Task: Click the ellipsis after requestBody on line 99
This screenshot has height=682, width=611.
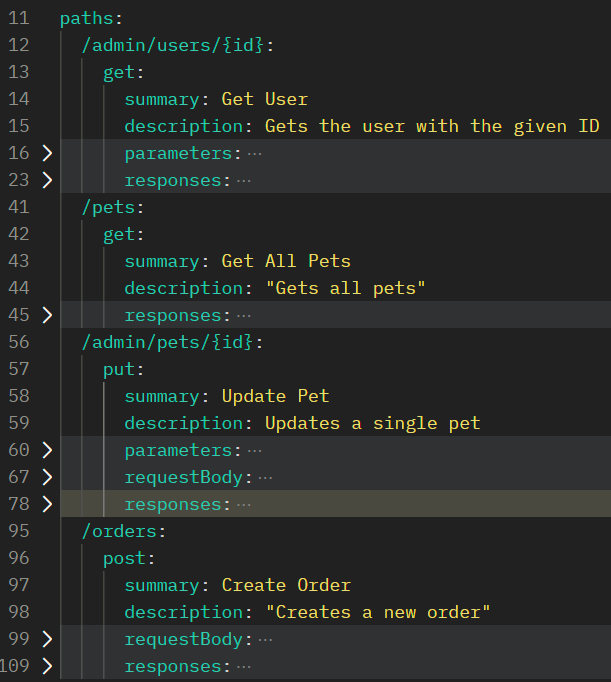Action: coord(265,639)
